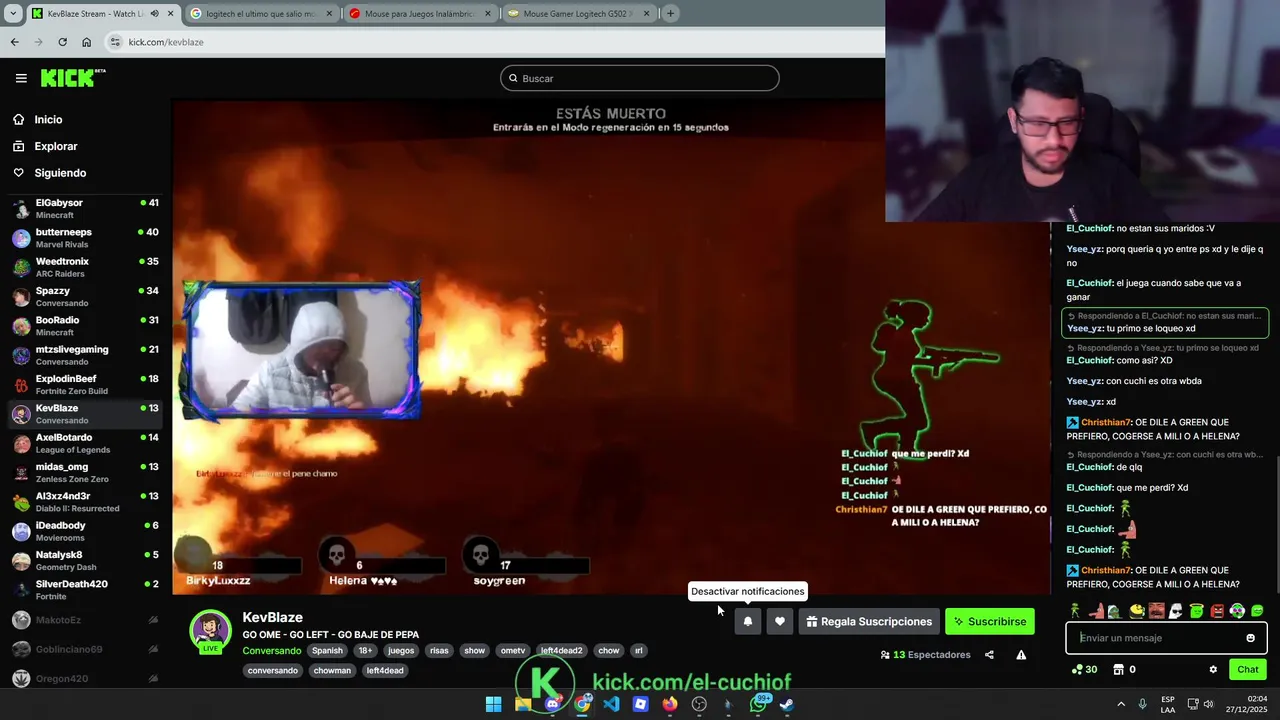Insert the Patrick emote
Viewport: 1280px width, 720px height.
(x=1097, y=611)
